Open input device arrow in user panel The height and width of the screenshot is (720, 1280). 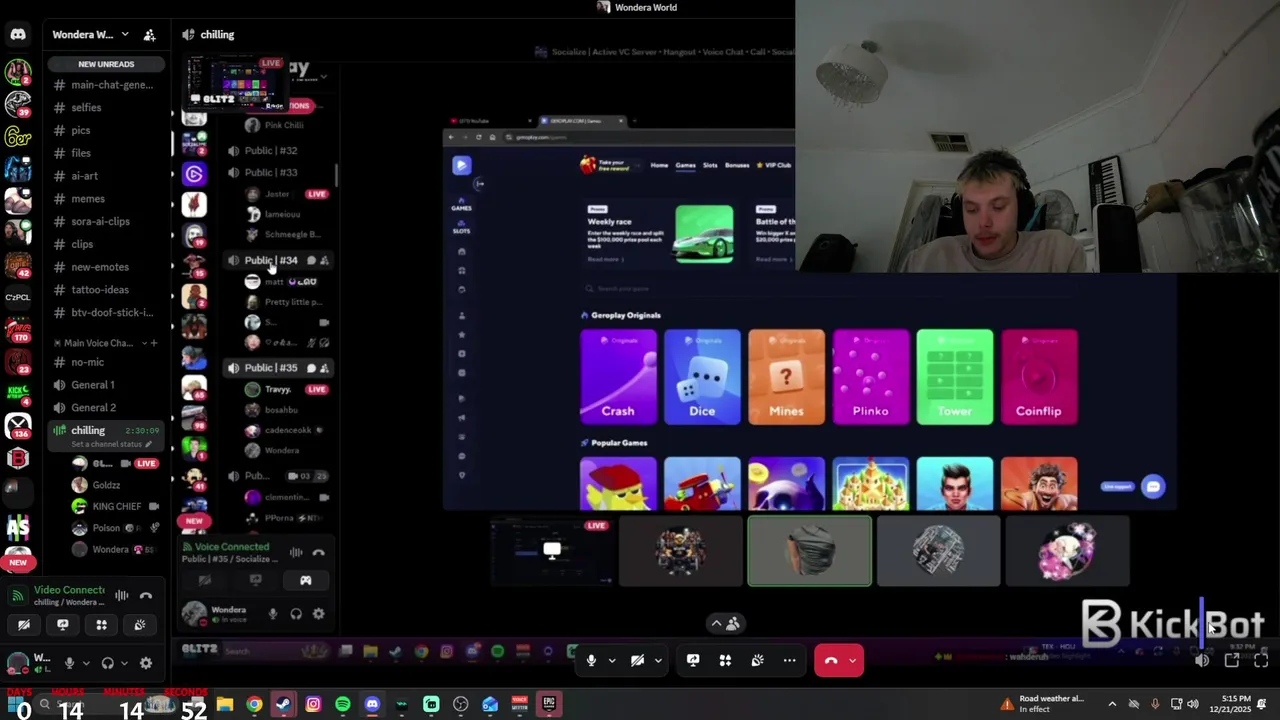point(86,662)
